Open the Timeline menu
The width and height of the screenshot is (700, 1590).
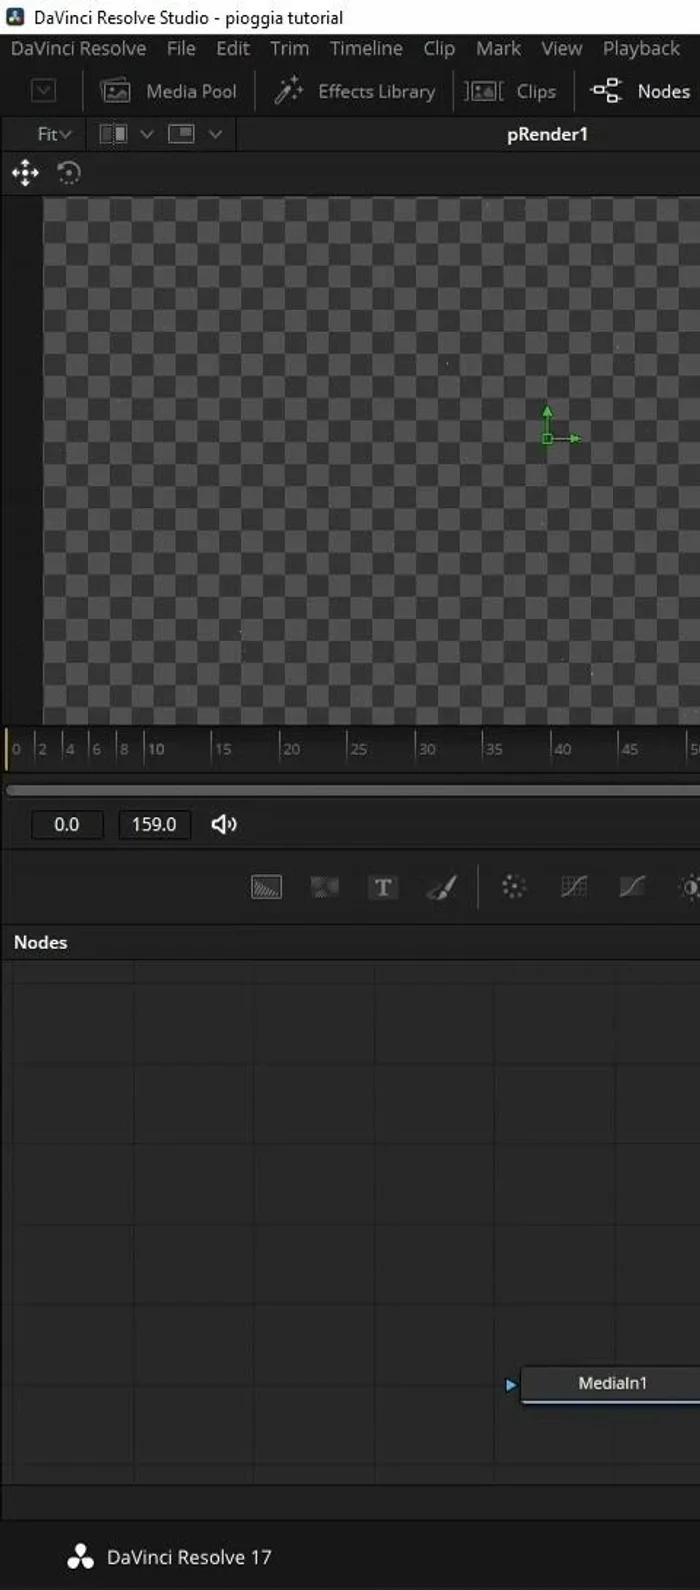(366, 48)
